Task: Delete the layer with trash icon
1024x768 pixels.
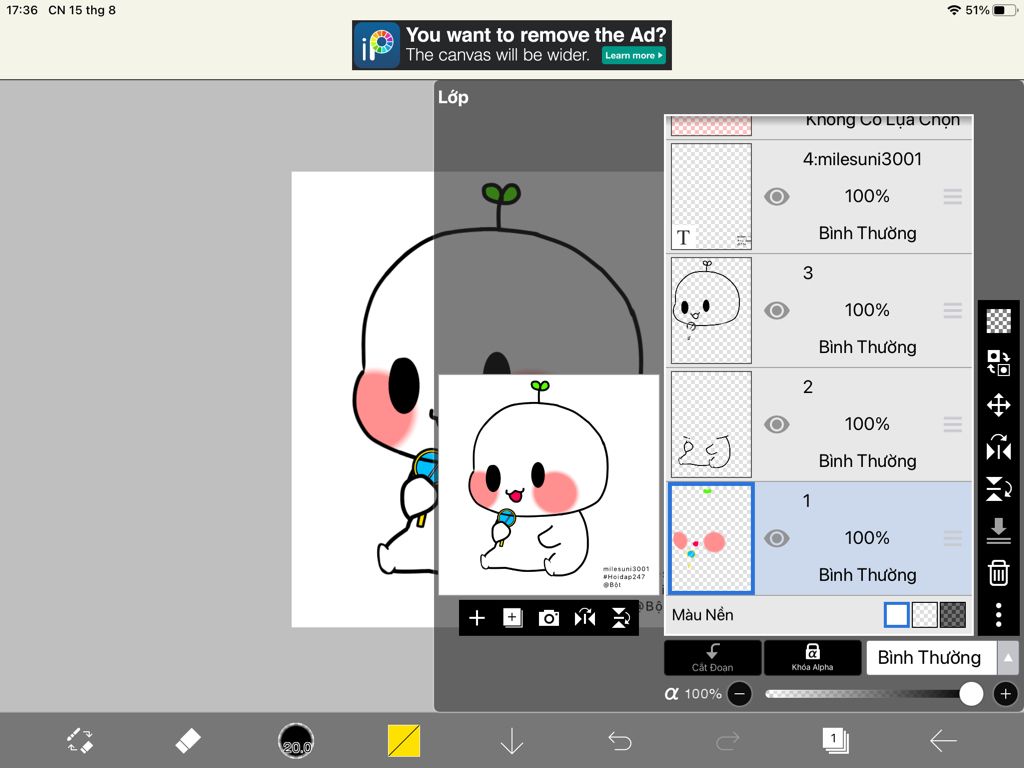Action: tap(999, 573)
